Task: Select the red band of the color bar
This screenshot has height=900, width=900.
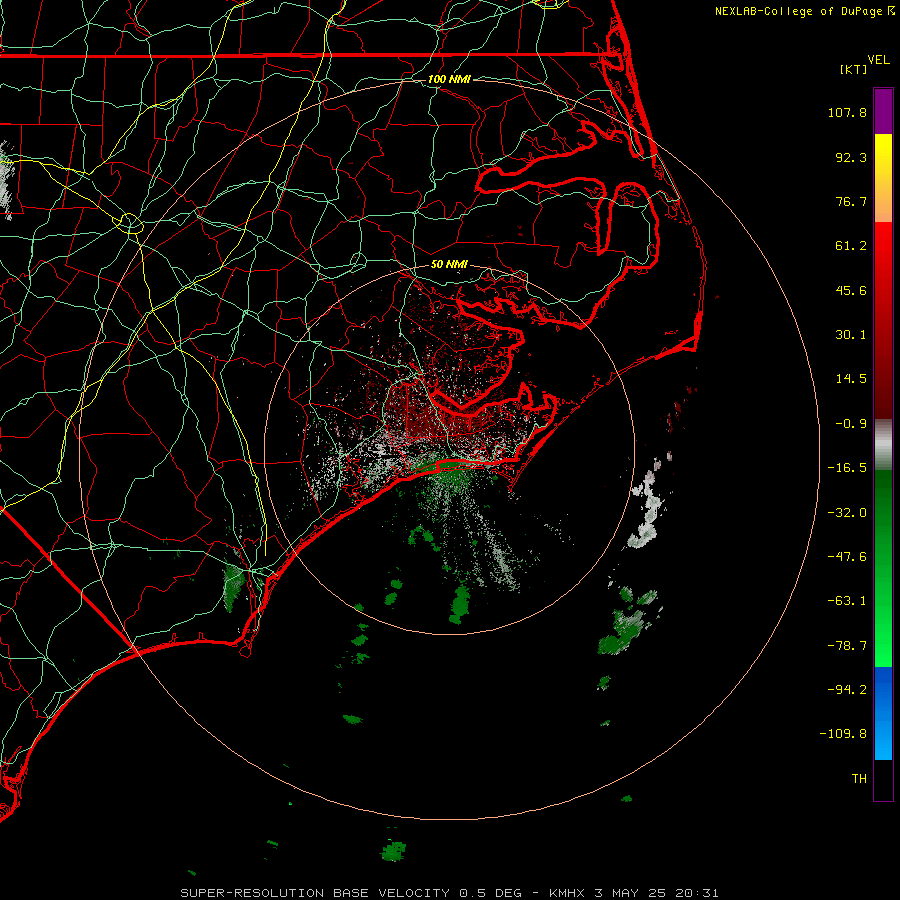Action: click(x=883, y=320)
